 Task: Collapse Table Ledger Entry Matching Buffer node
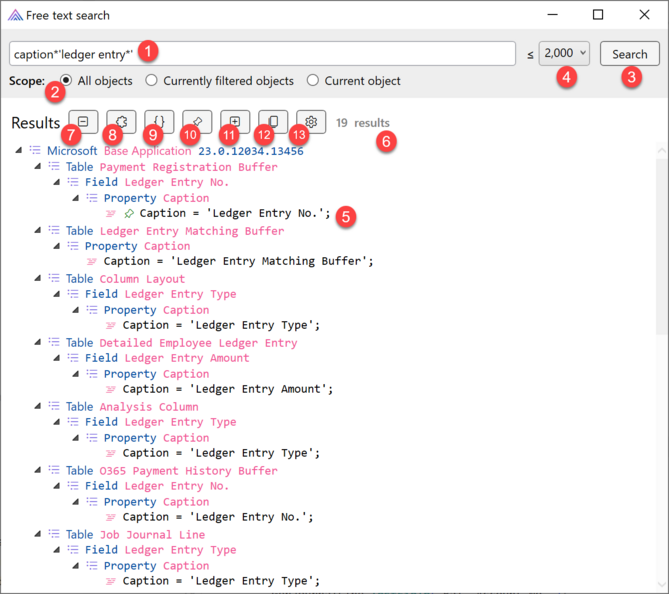click(x=38, y=230)
